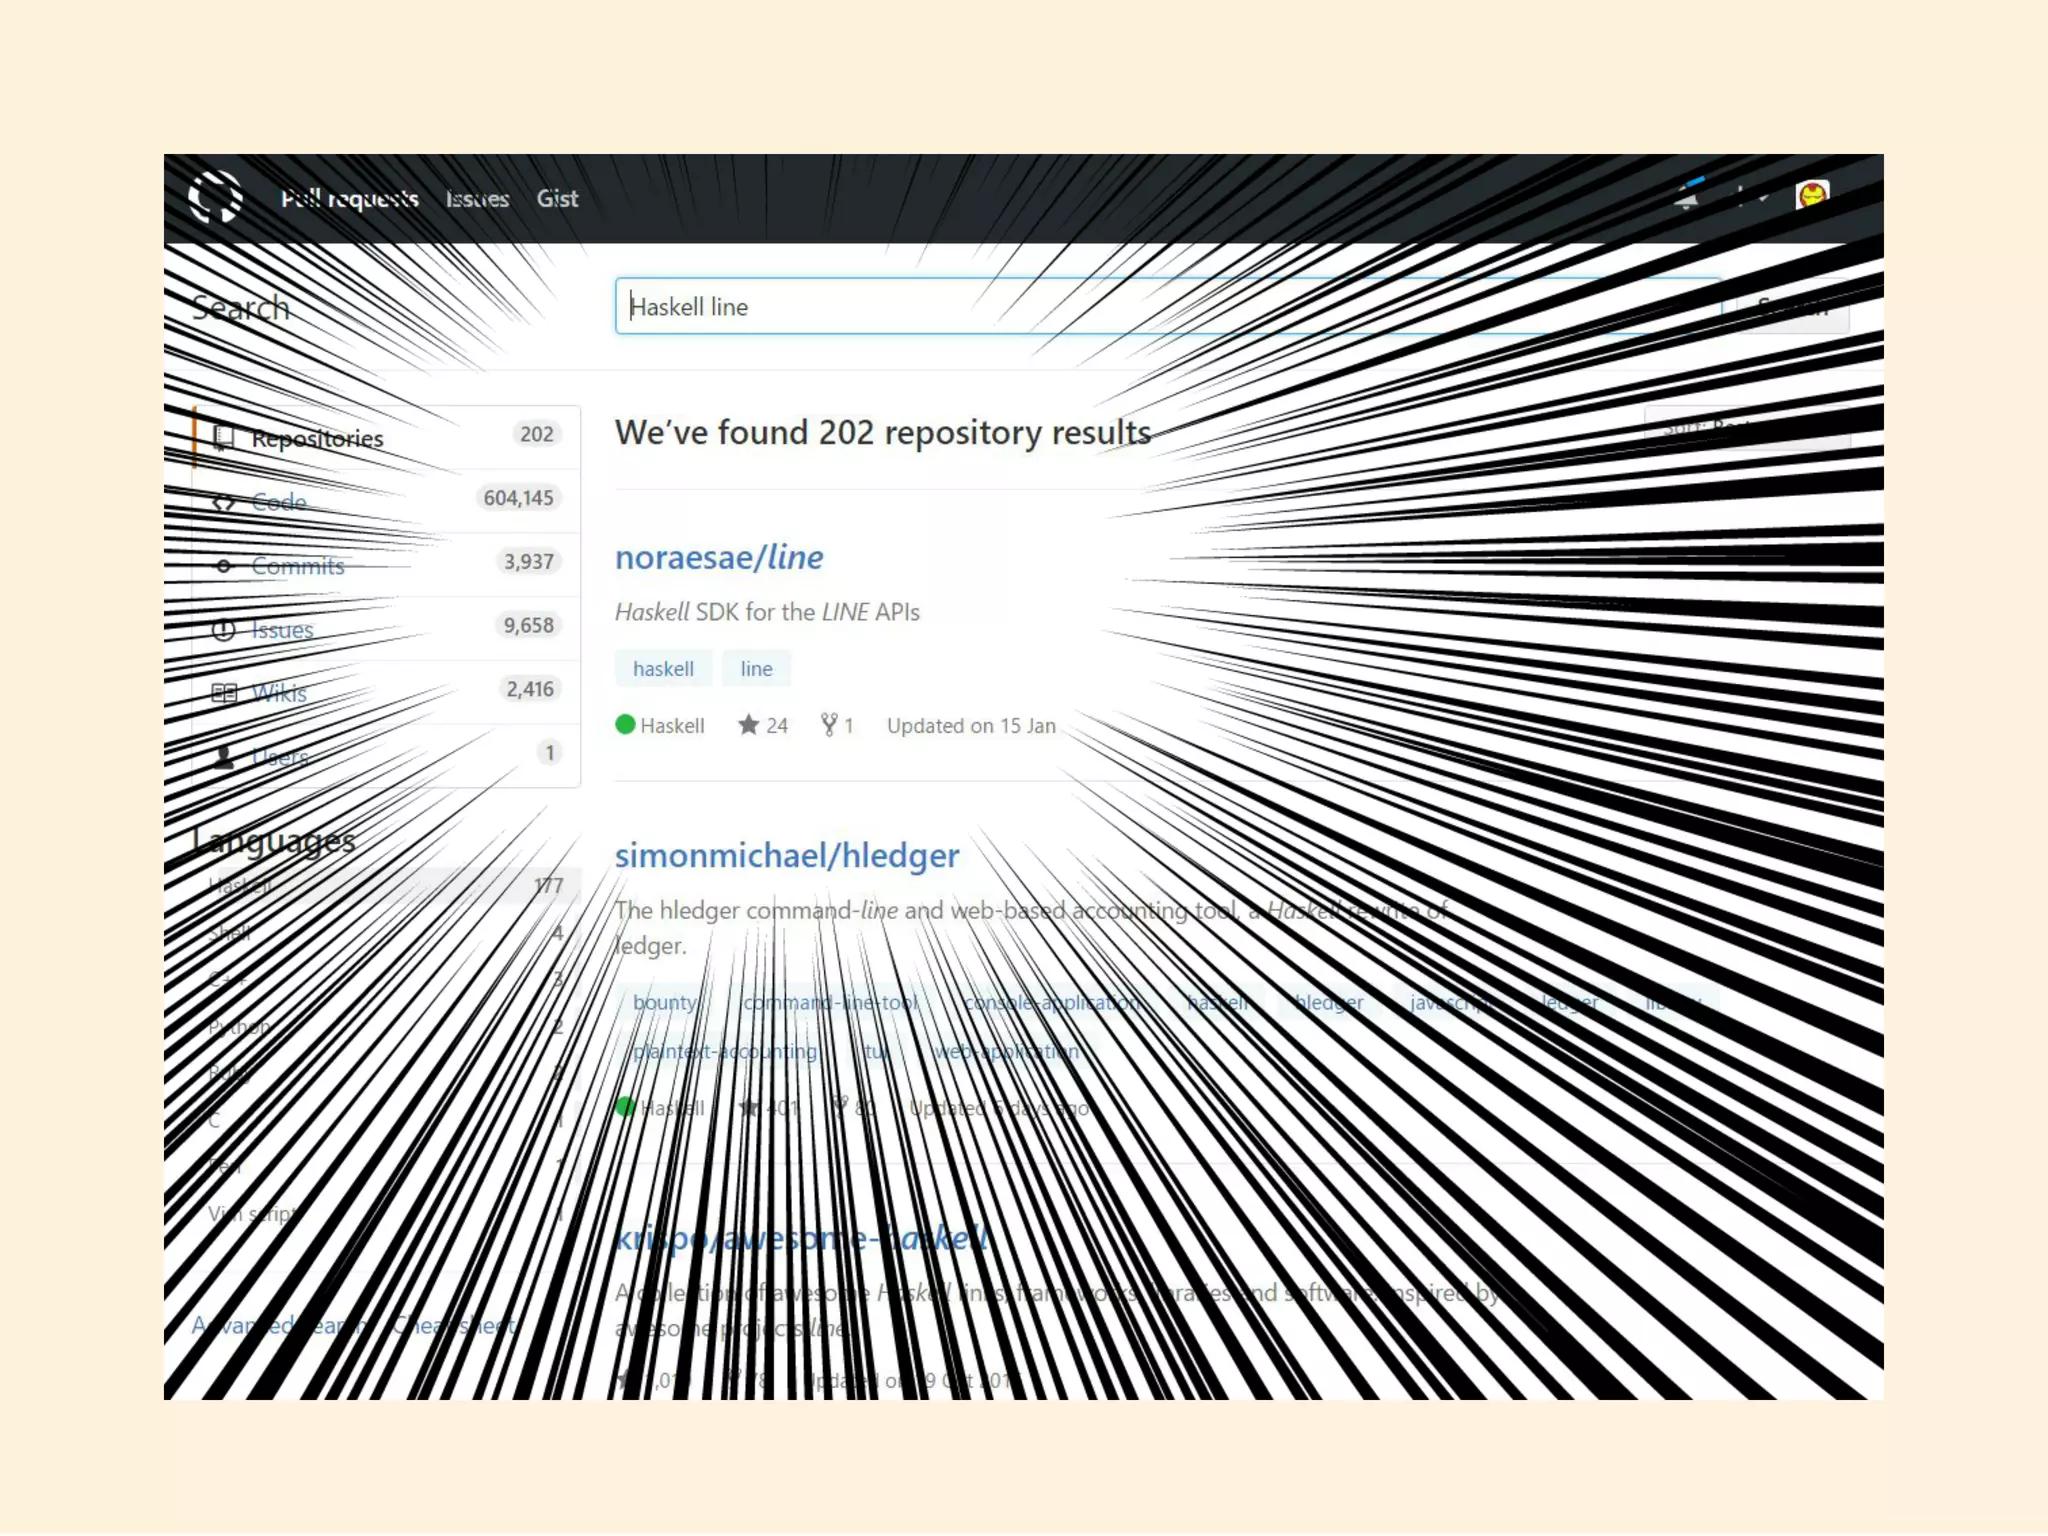Image resolution: width=2048 pixels, height=1536 pixels.
Task: Open the noraesae/line repository link
Action: tap(719, 557)
